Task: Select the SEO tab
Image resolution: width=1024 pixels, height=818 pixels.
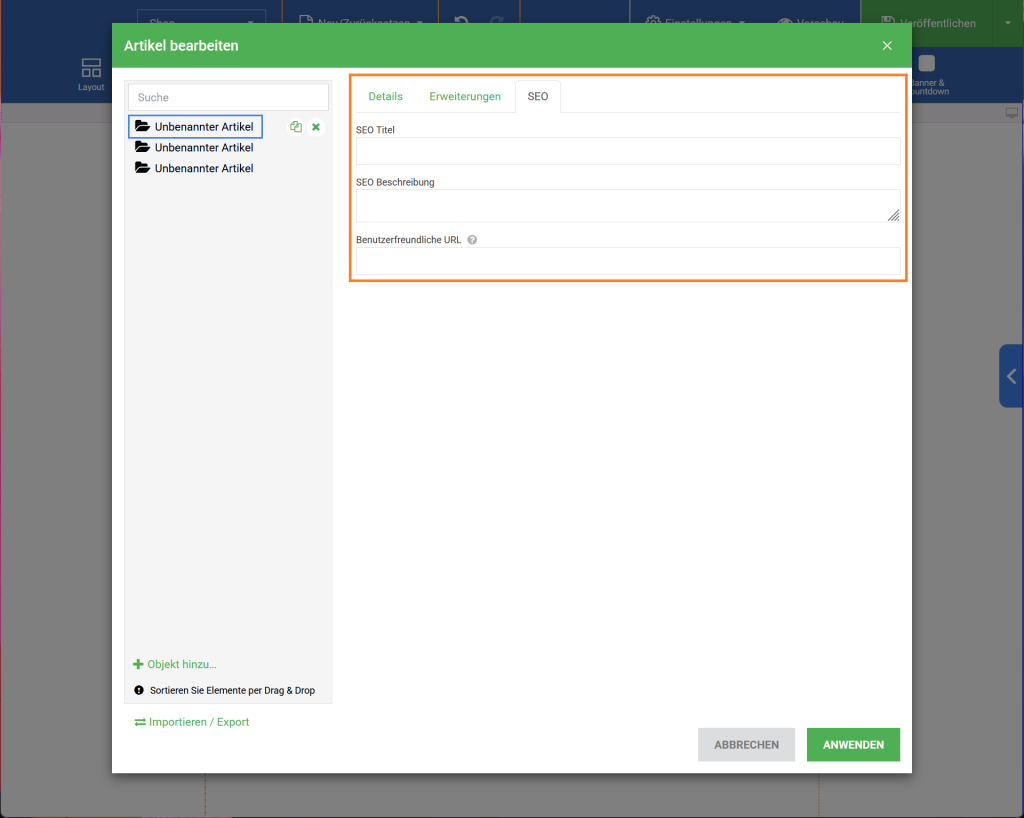Action: tap(538, 97)
